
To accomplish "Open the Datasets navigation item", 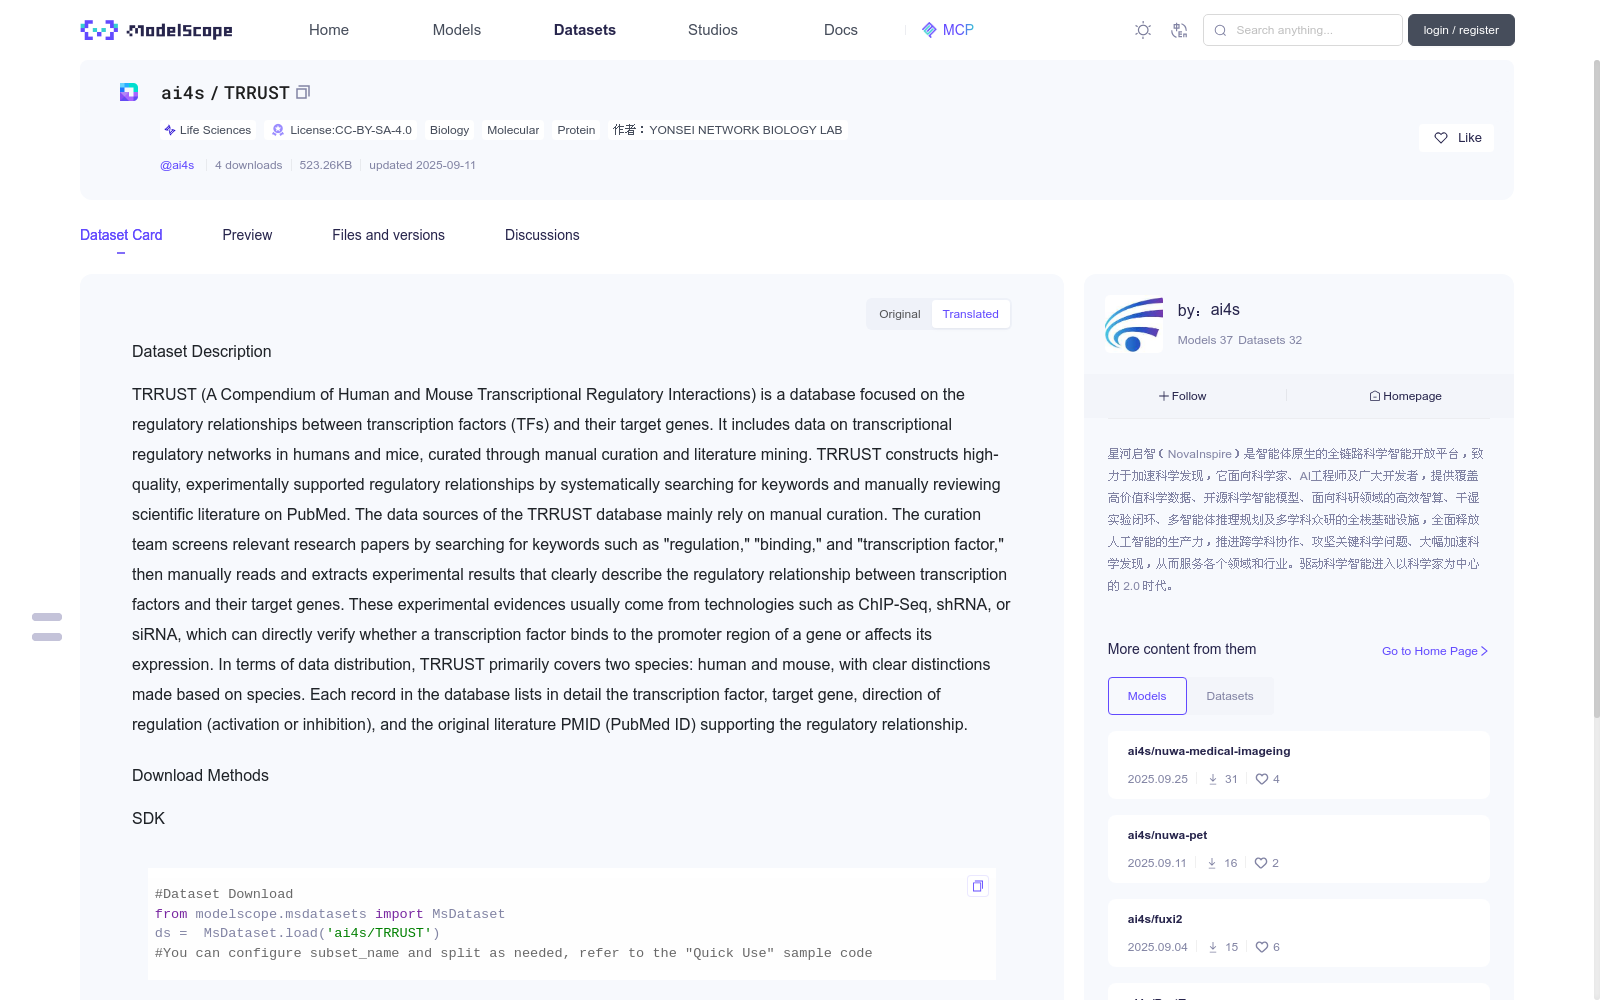I will 585,30.
